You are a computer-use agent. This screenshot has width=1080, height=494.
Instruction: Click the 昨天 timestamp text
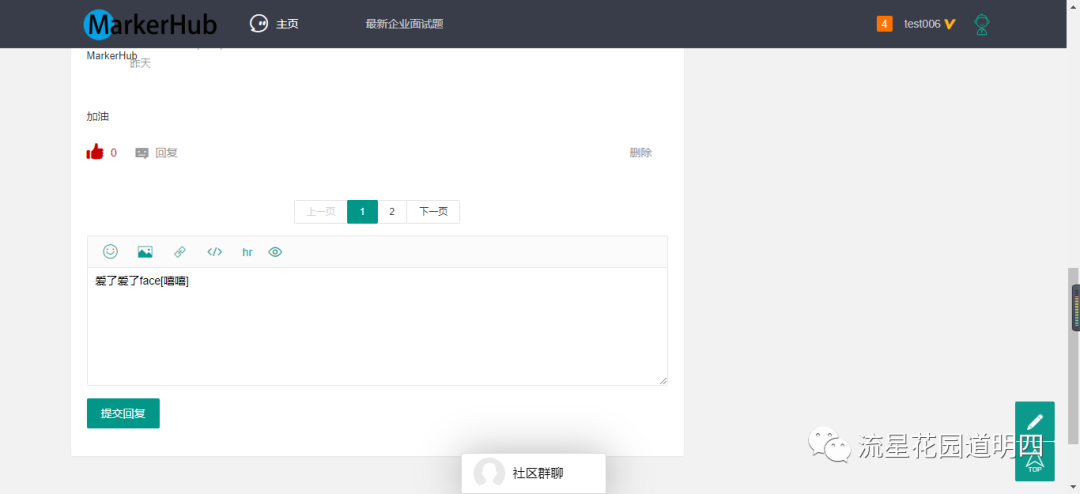140,63
